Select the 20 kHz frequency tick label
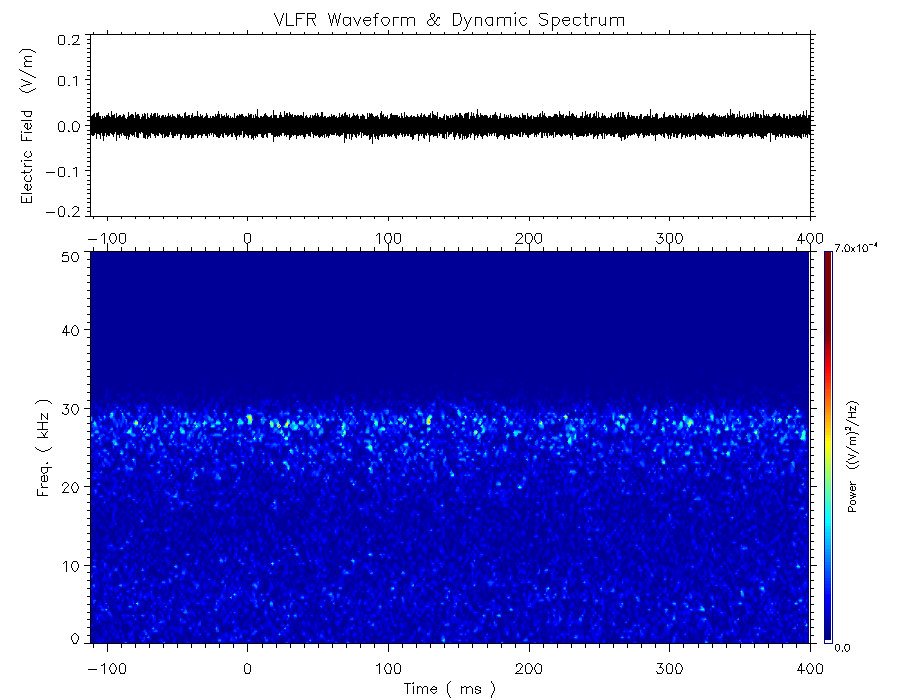 pyautogui.click(x=70, y=487)
